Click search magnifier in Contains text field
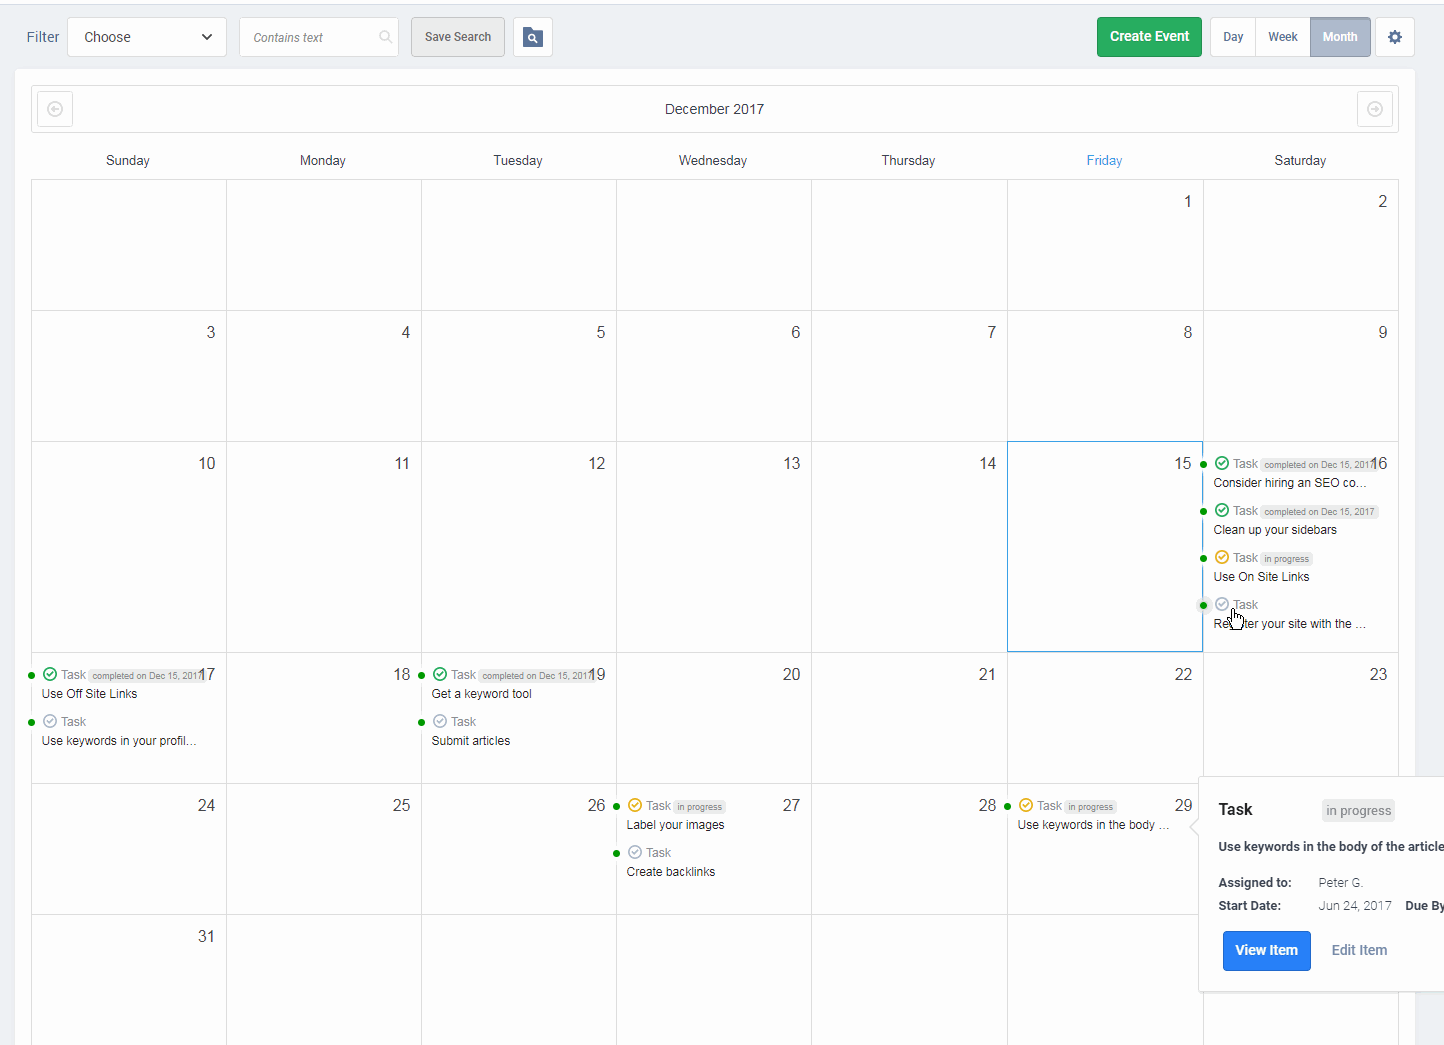The width and height of the screenshot is (1444, 1045). [x=385, y=37]
